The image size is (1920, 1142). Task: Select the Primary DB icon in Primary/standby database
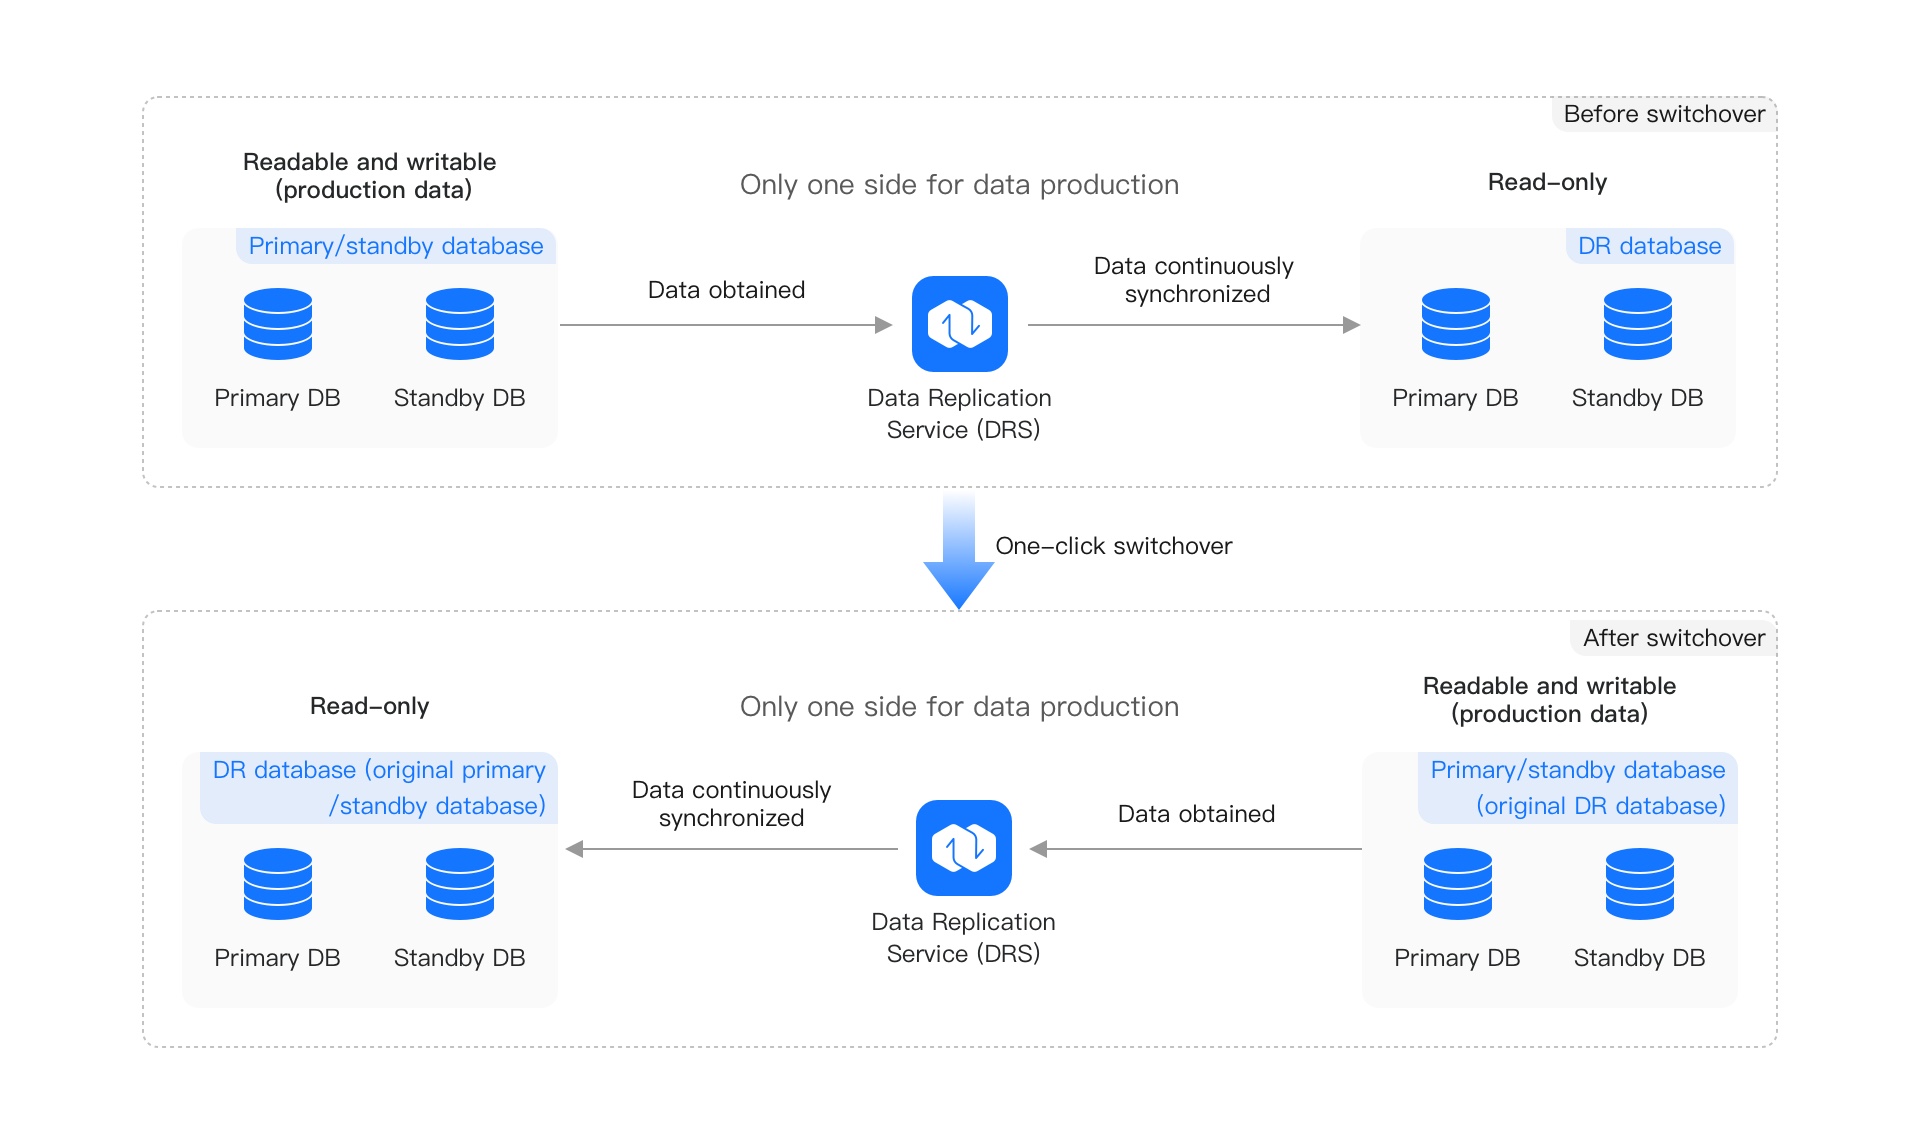point(278,324)
